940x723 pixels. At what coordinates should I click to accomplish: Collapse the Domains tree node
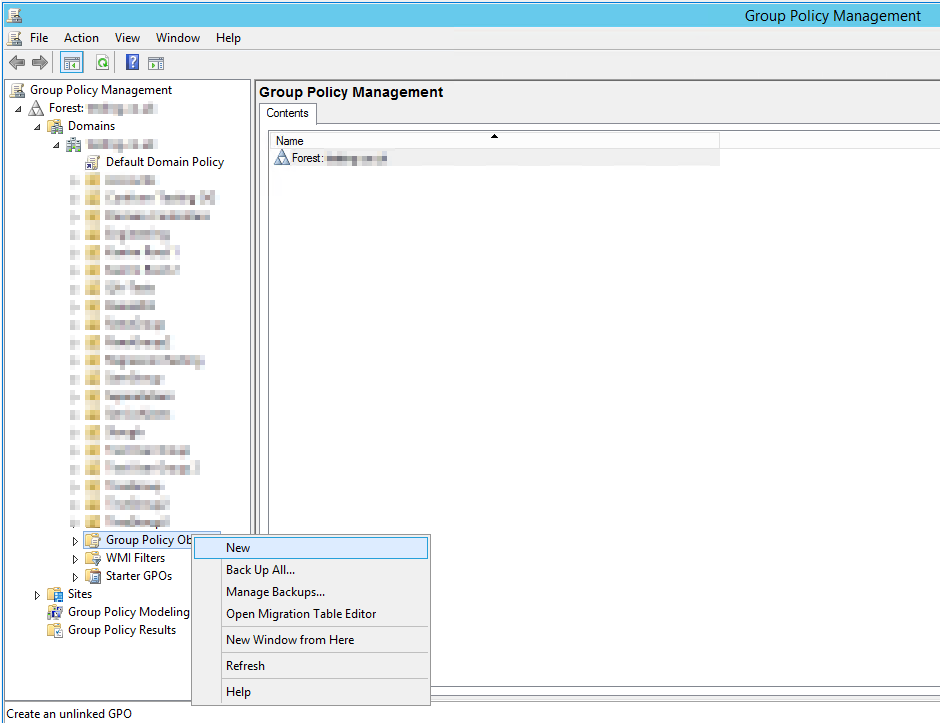[37, 127]
